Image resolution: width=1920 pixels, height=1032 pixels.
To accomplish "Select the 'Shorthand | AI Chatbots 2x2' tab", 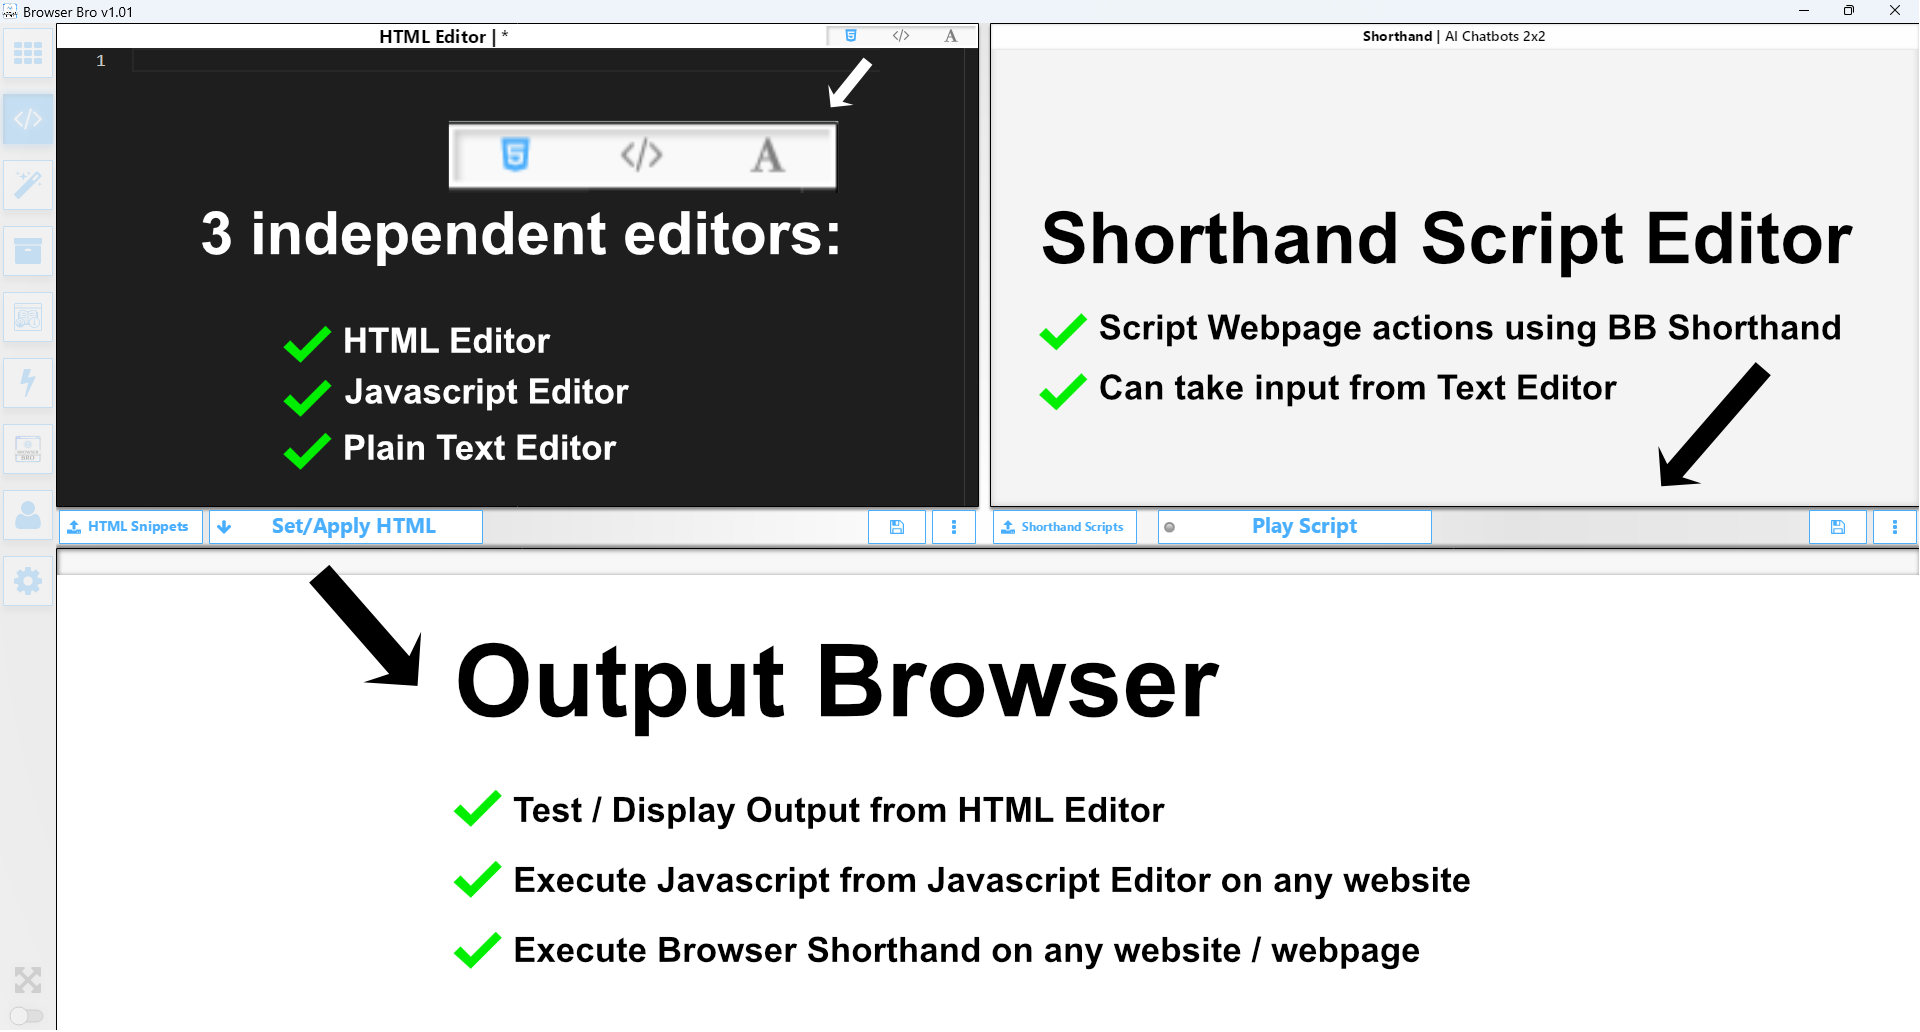I will [x=1452, y=36].
